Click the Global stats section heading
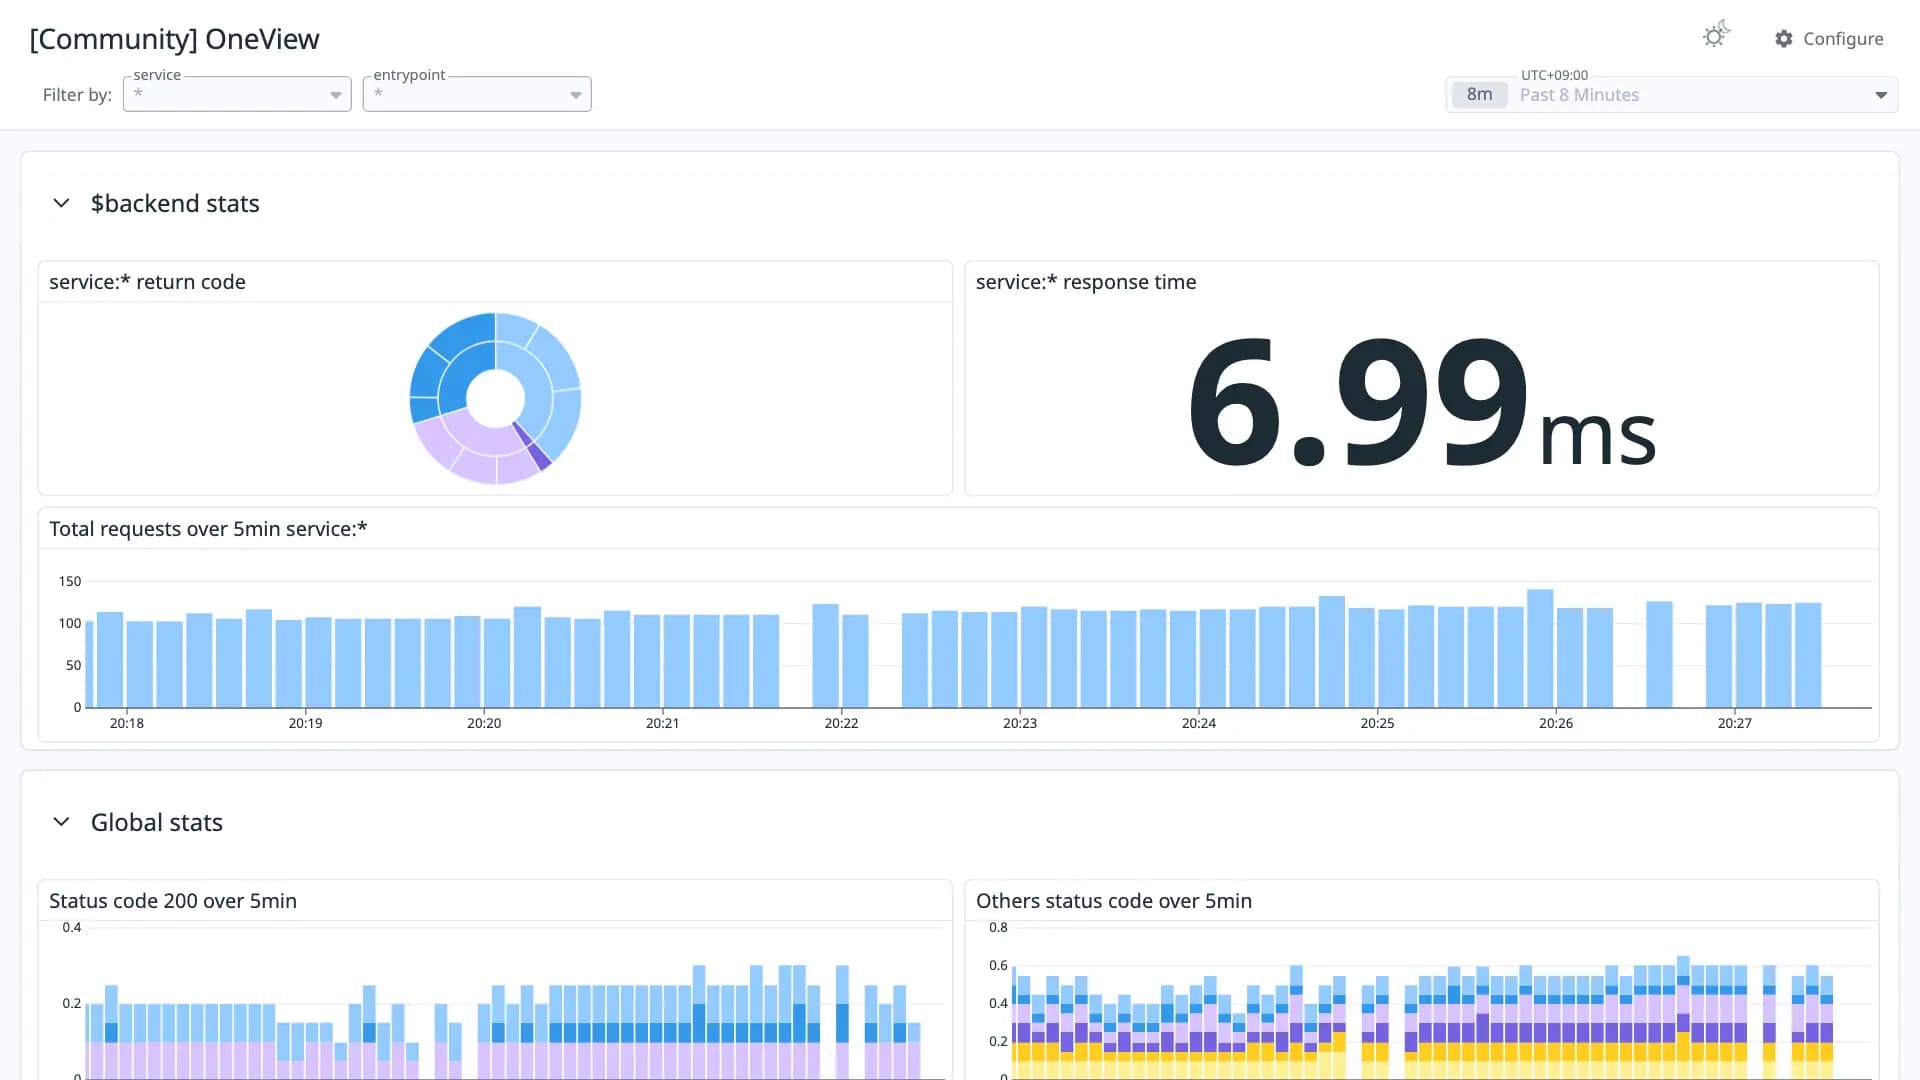Screen dimensions: 1920x1080 (157, 823)
